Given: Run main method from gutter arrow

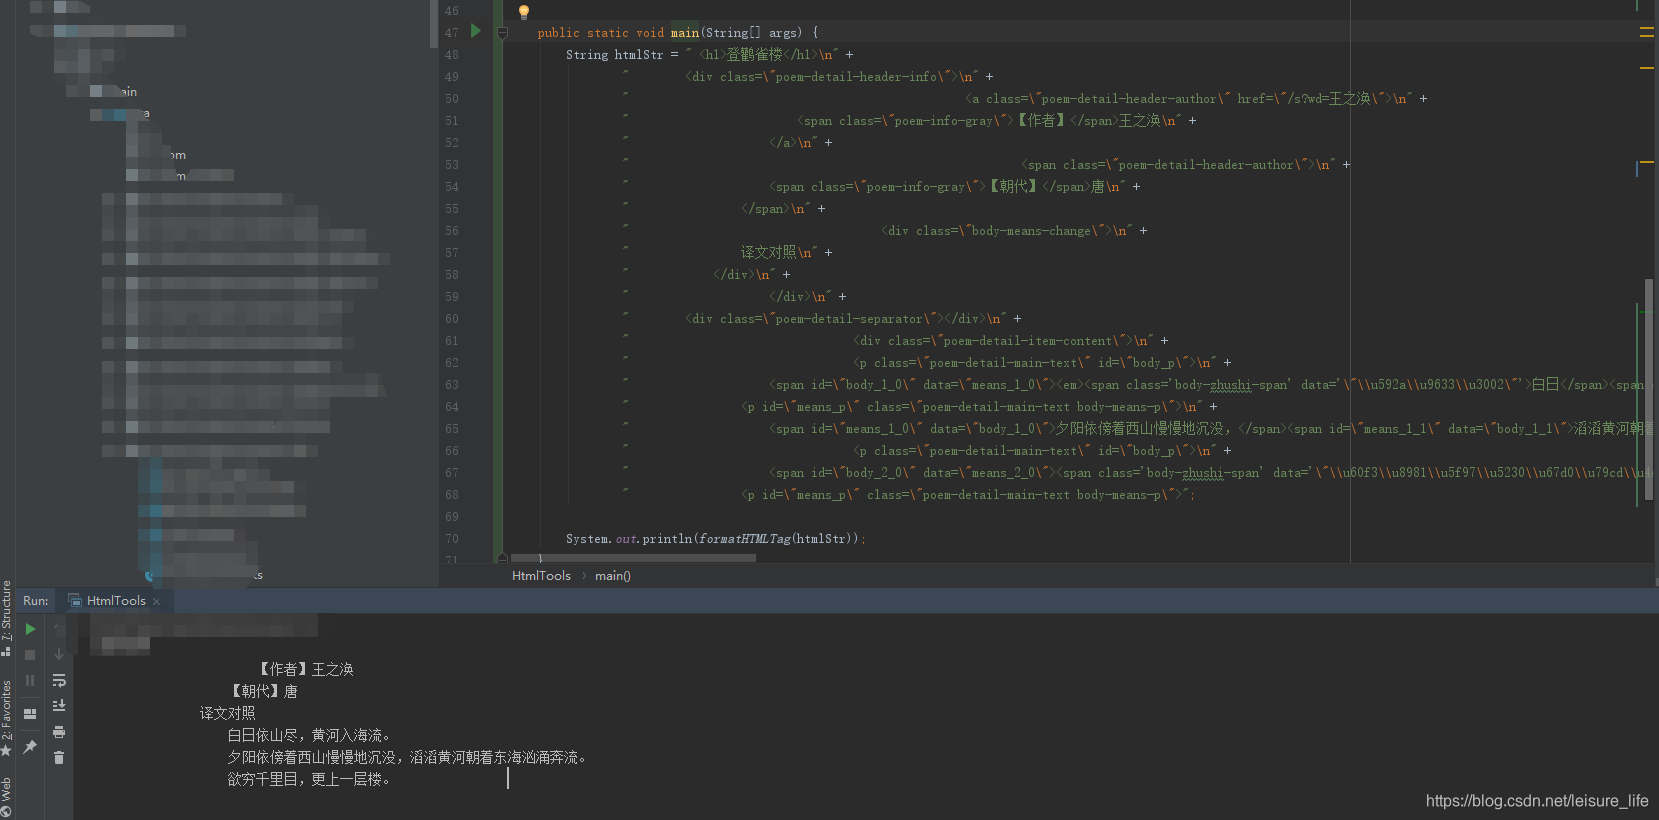Looking at the screenshot, I should tap(476, 31).
